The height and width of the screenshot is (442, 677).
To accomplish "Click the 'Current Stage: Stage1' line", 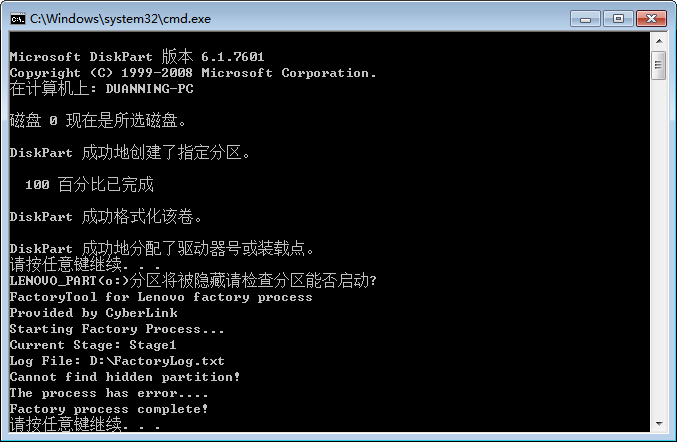I will click(x=93, y=345).
